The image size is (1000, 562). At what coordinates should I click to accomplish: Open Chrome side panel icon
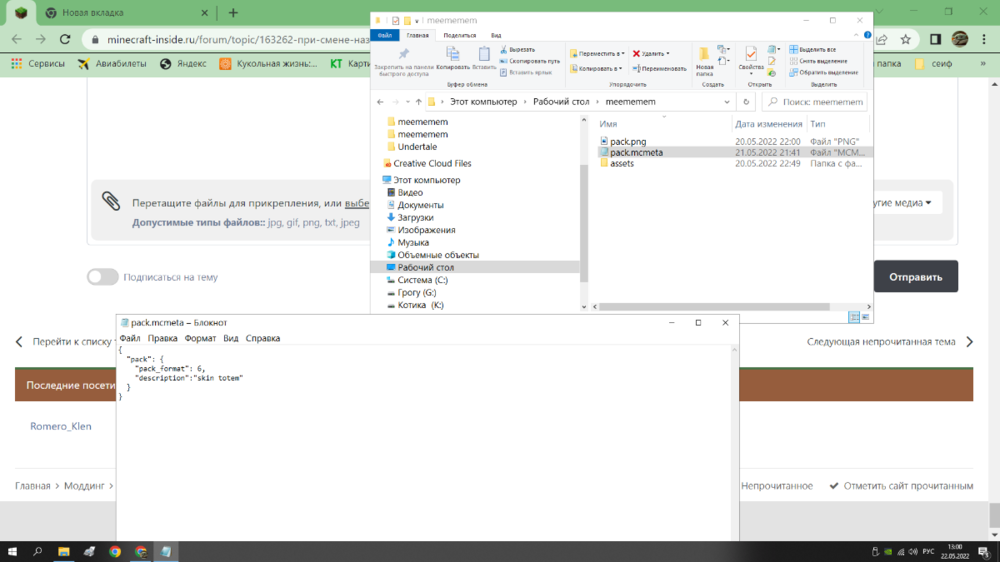pyautogui.click(x=935, y=40)
